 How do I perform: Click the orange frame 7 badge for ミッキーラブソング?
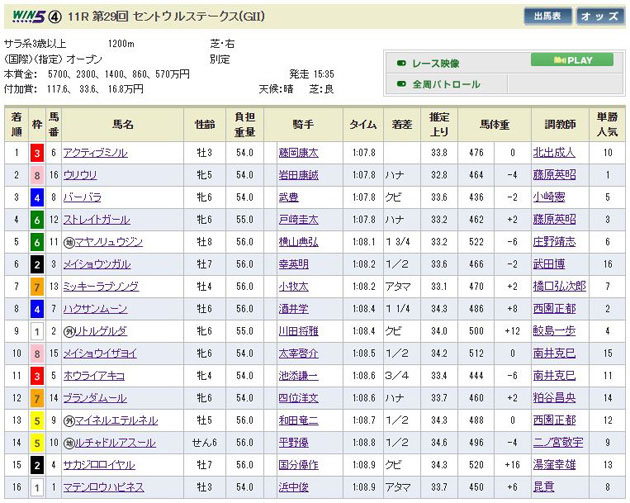click(37, 285)
